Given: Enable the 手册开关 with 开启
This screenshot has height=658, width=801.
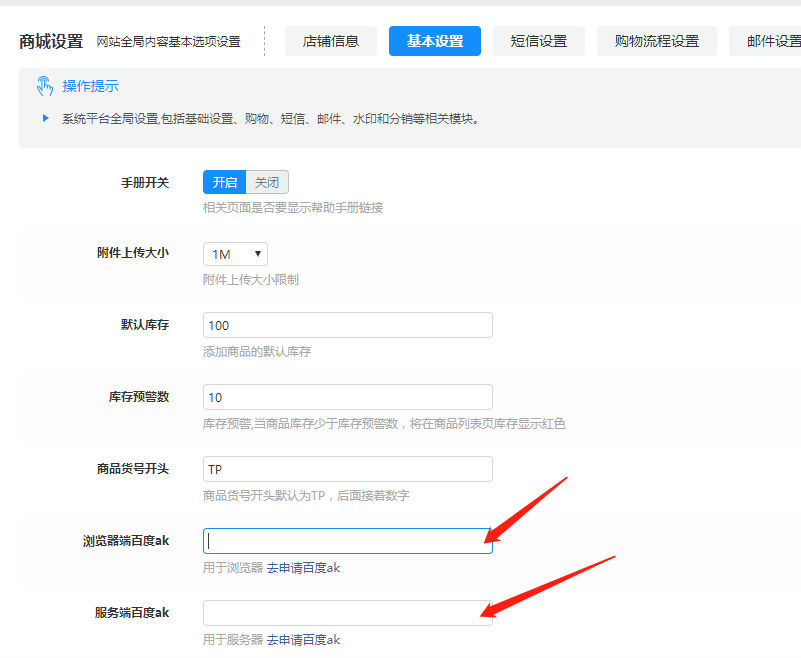Looking at the screenshot, I should [224, 182].
